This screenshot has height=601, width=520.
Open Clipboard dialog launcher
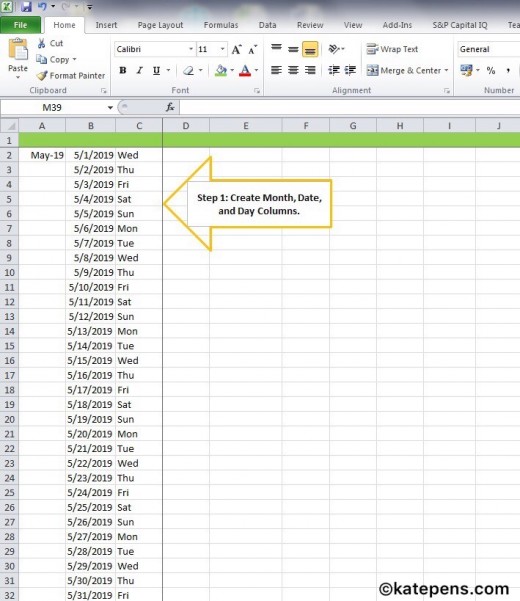[x=103, y=91]
